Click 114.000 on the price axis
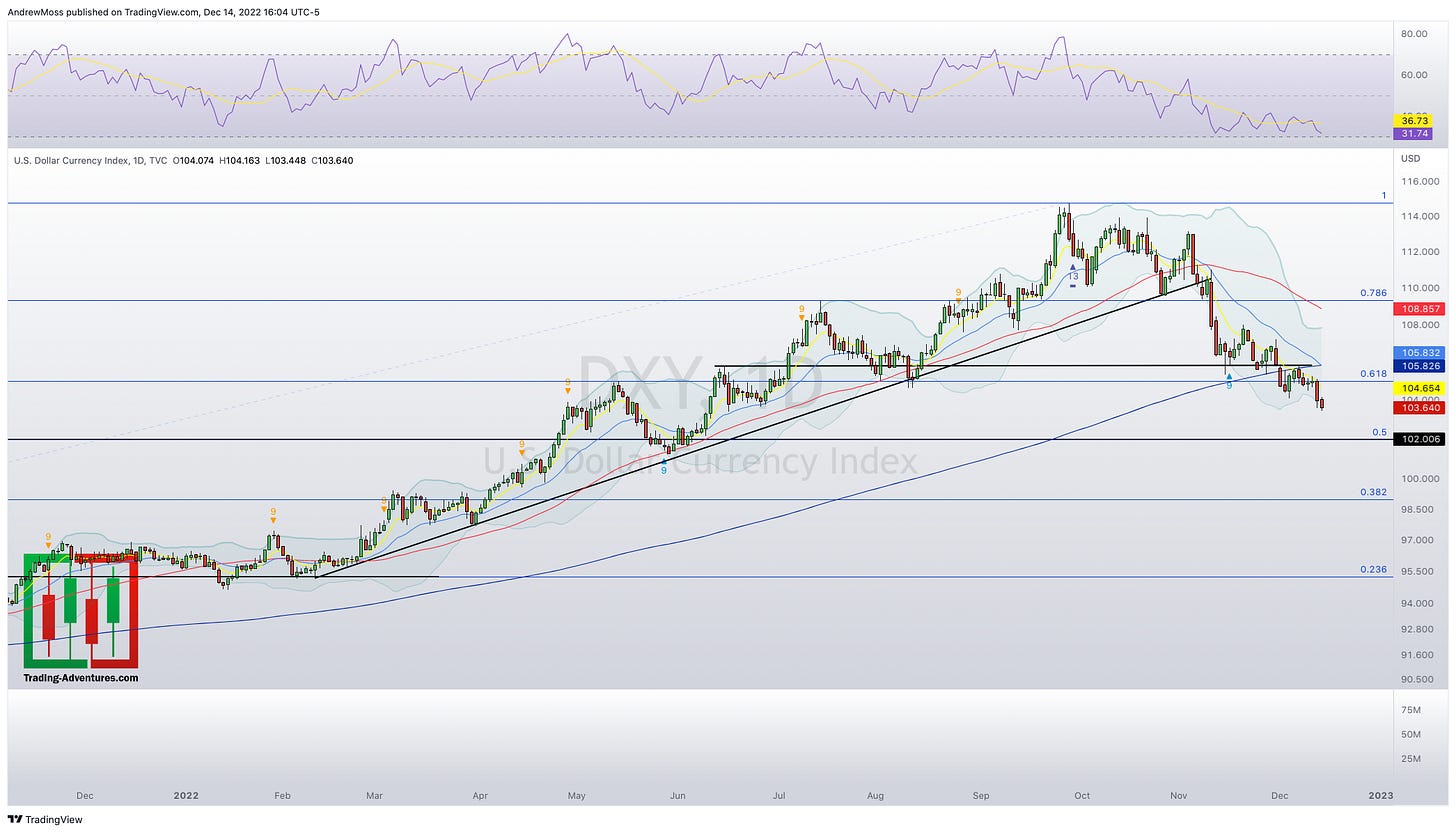 point(1418,216)
